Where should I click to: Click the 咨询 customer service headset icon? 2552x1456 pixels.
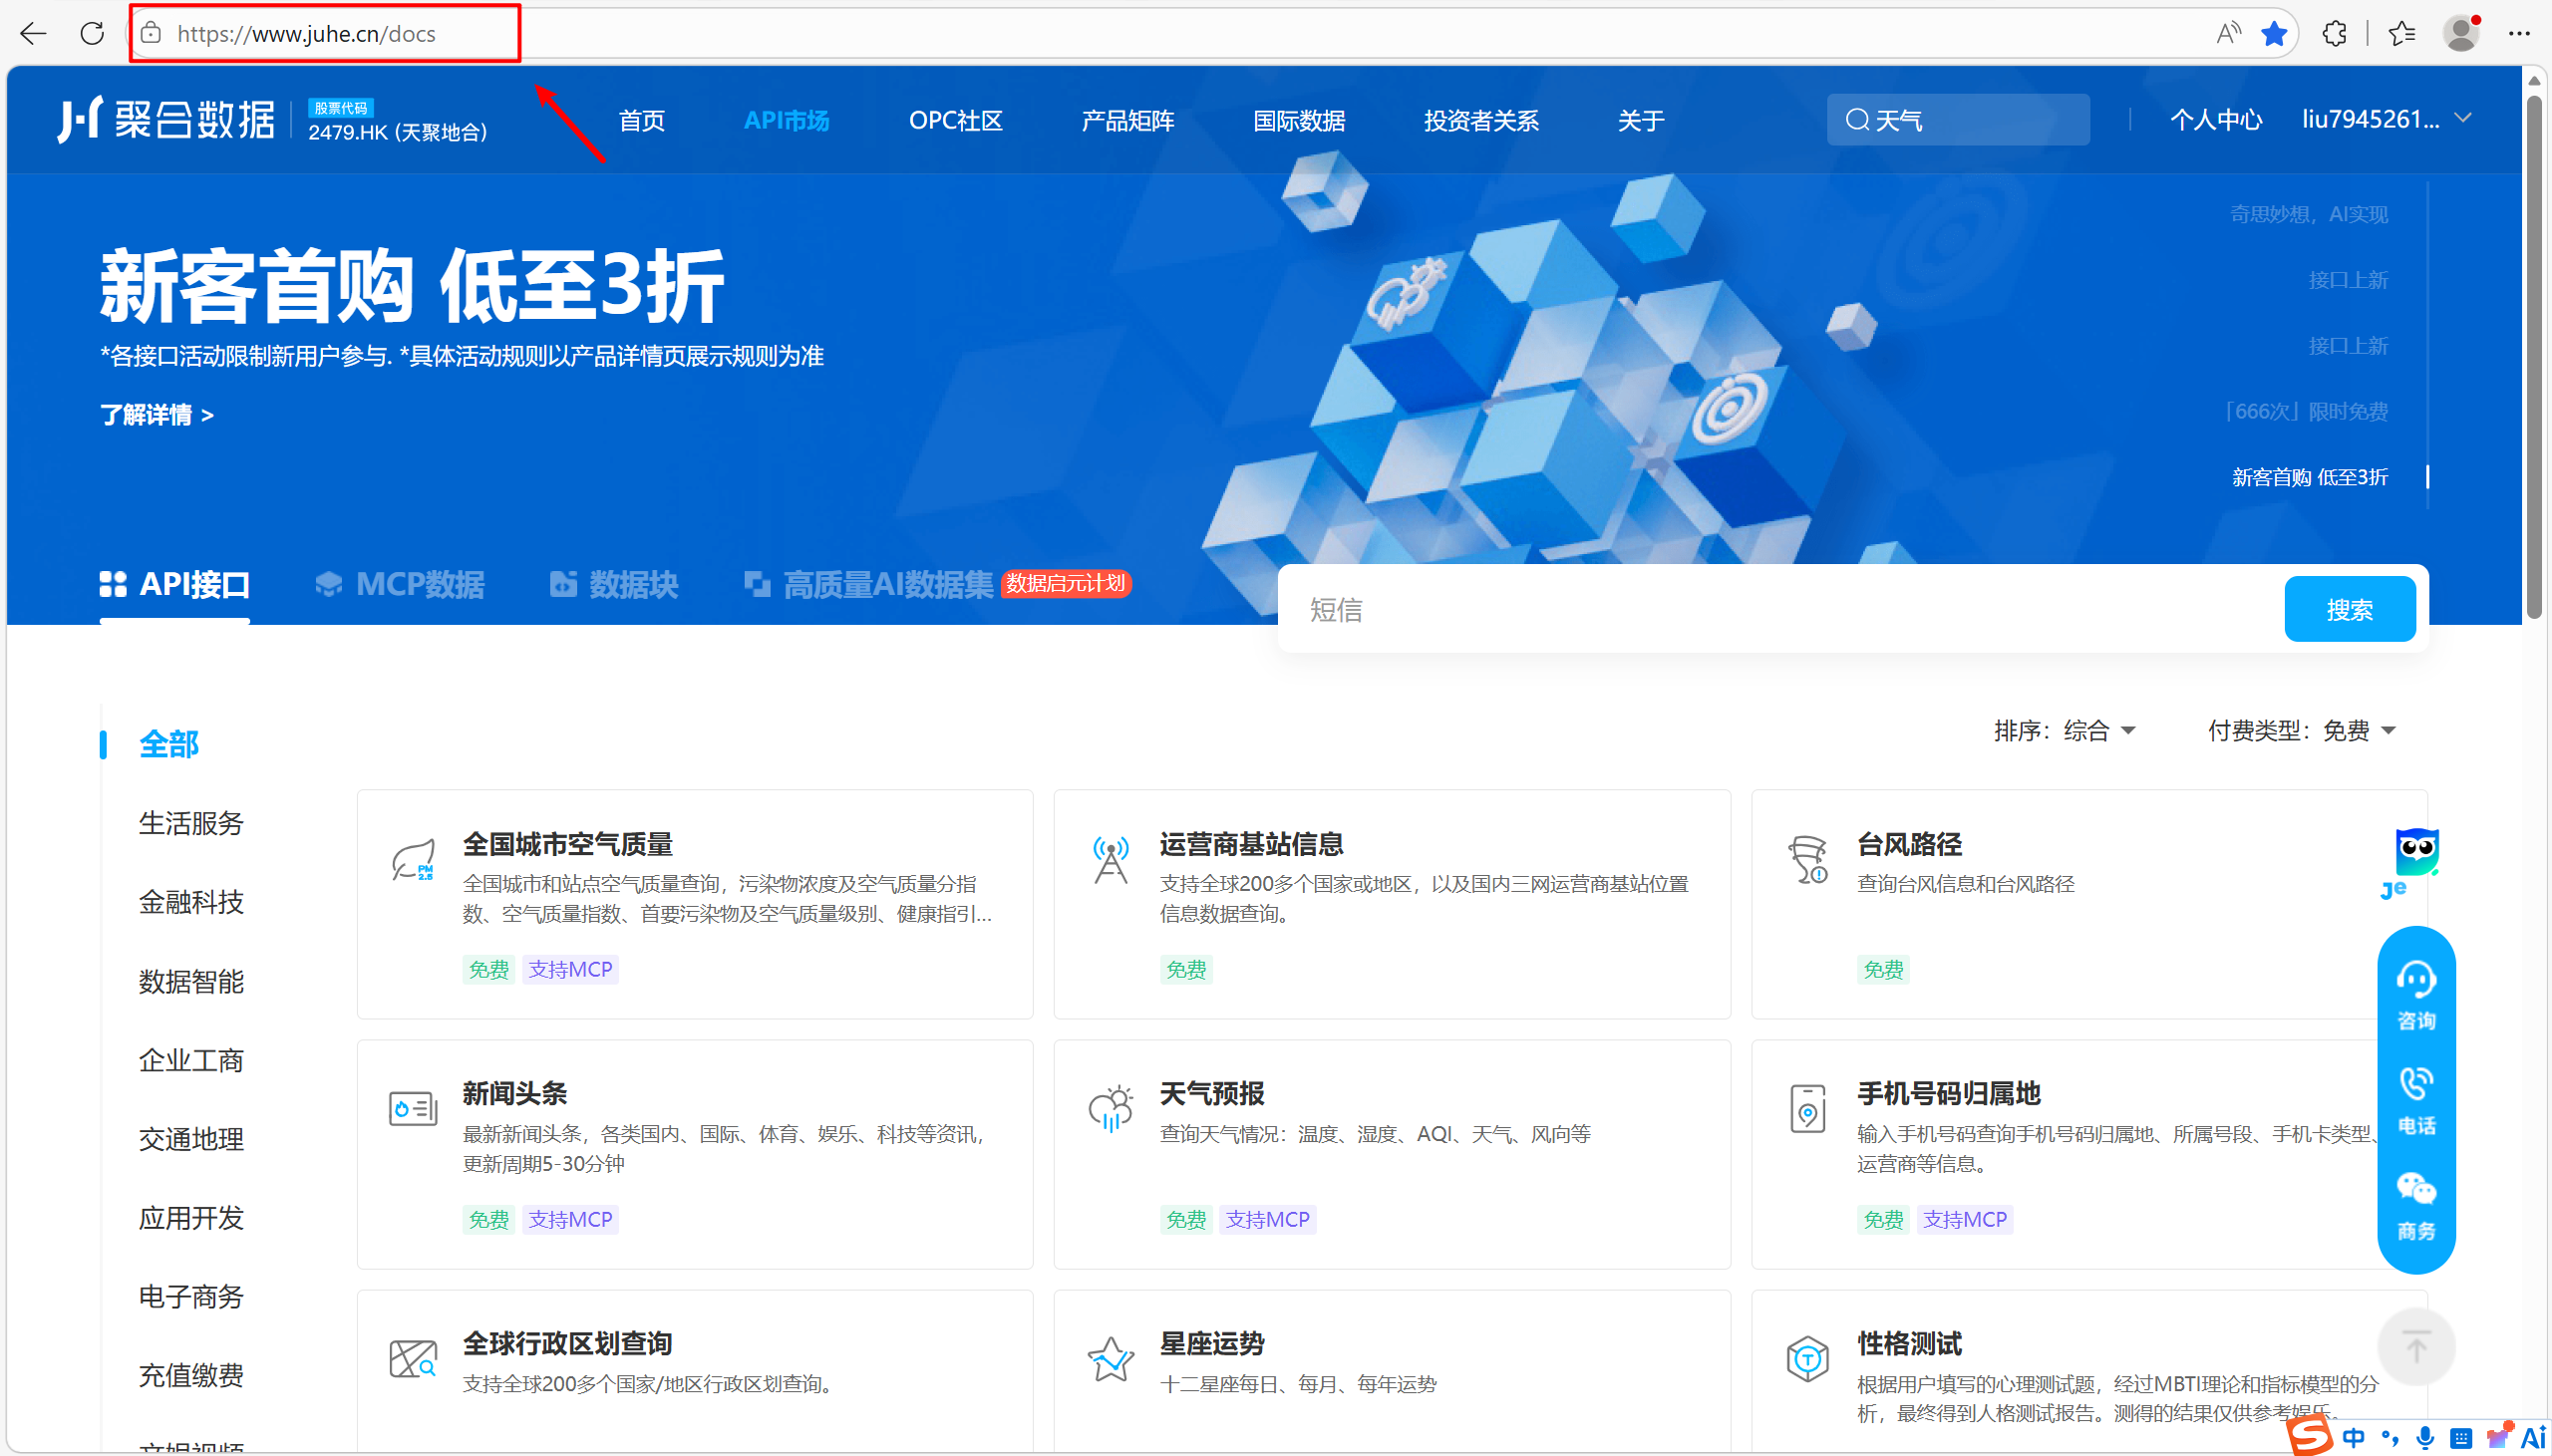click(2416, 981)
